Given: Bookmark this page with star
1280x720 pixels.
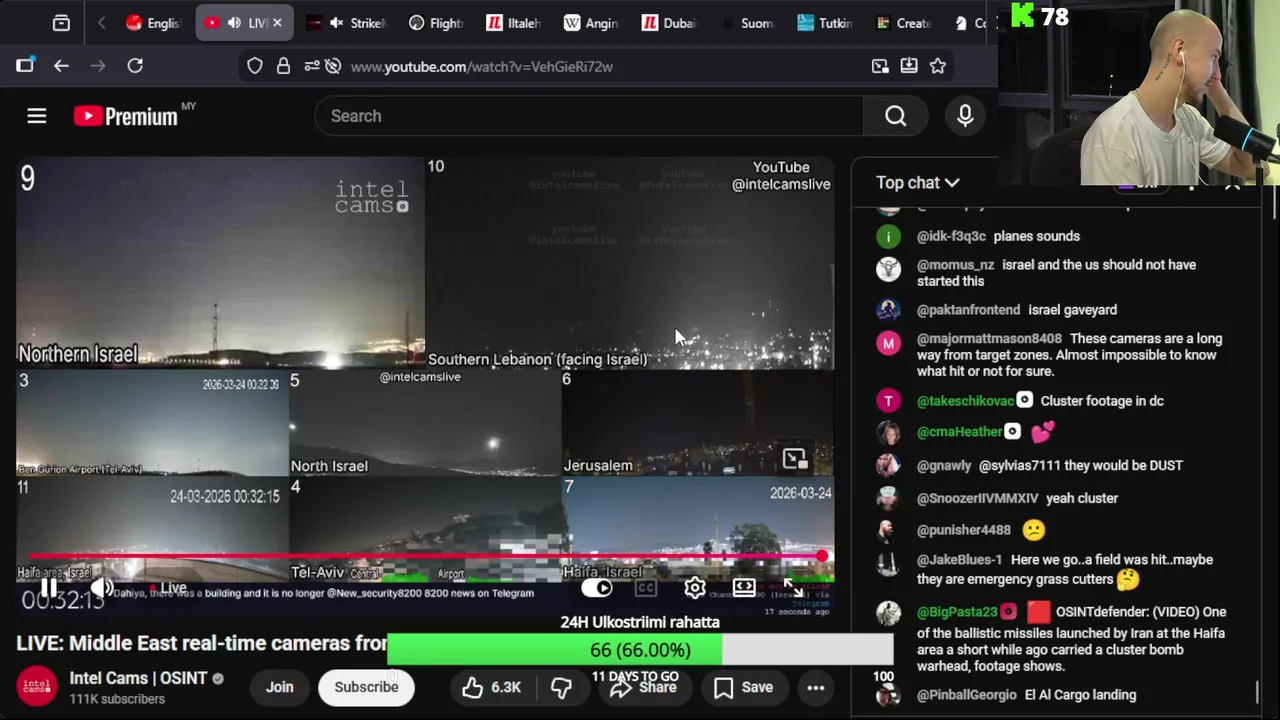Looking at the screenshot, I should click(x=938, y=66).
